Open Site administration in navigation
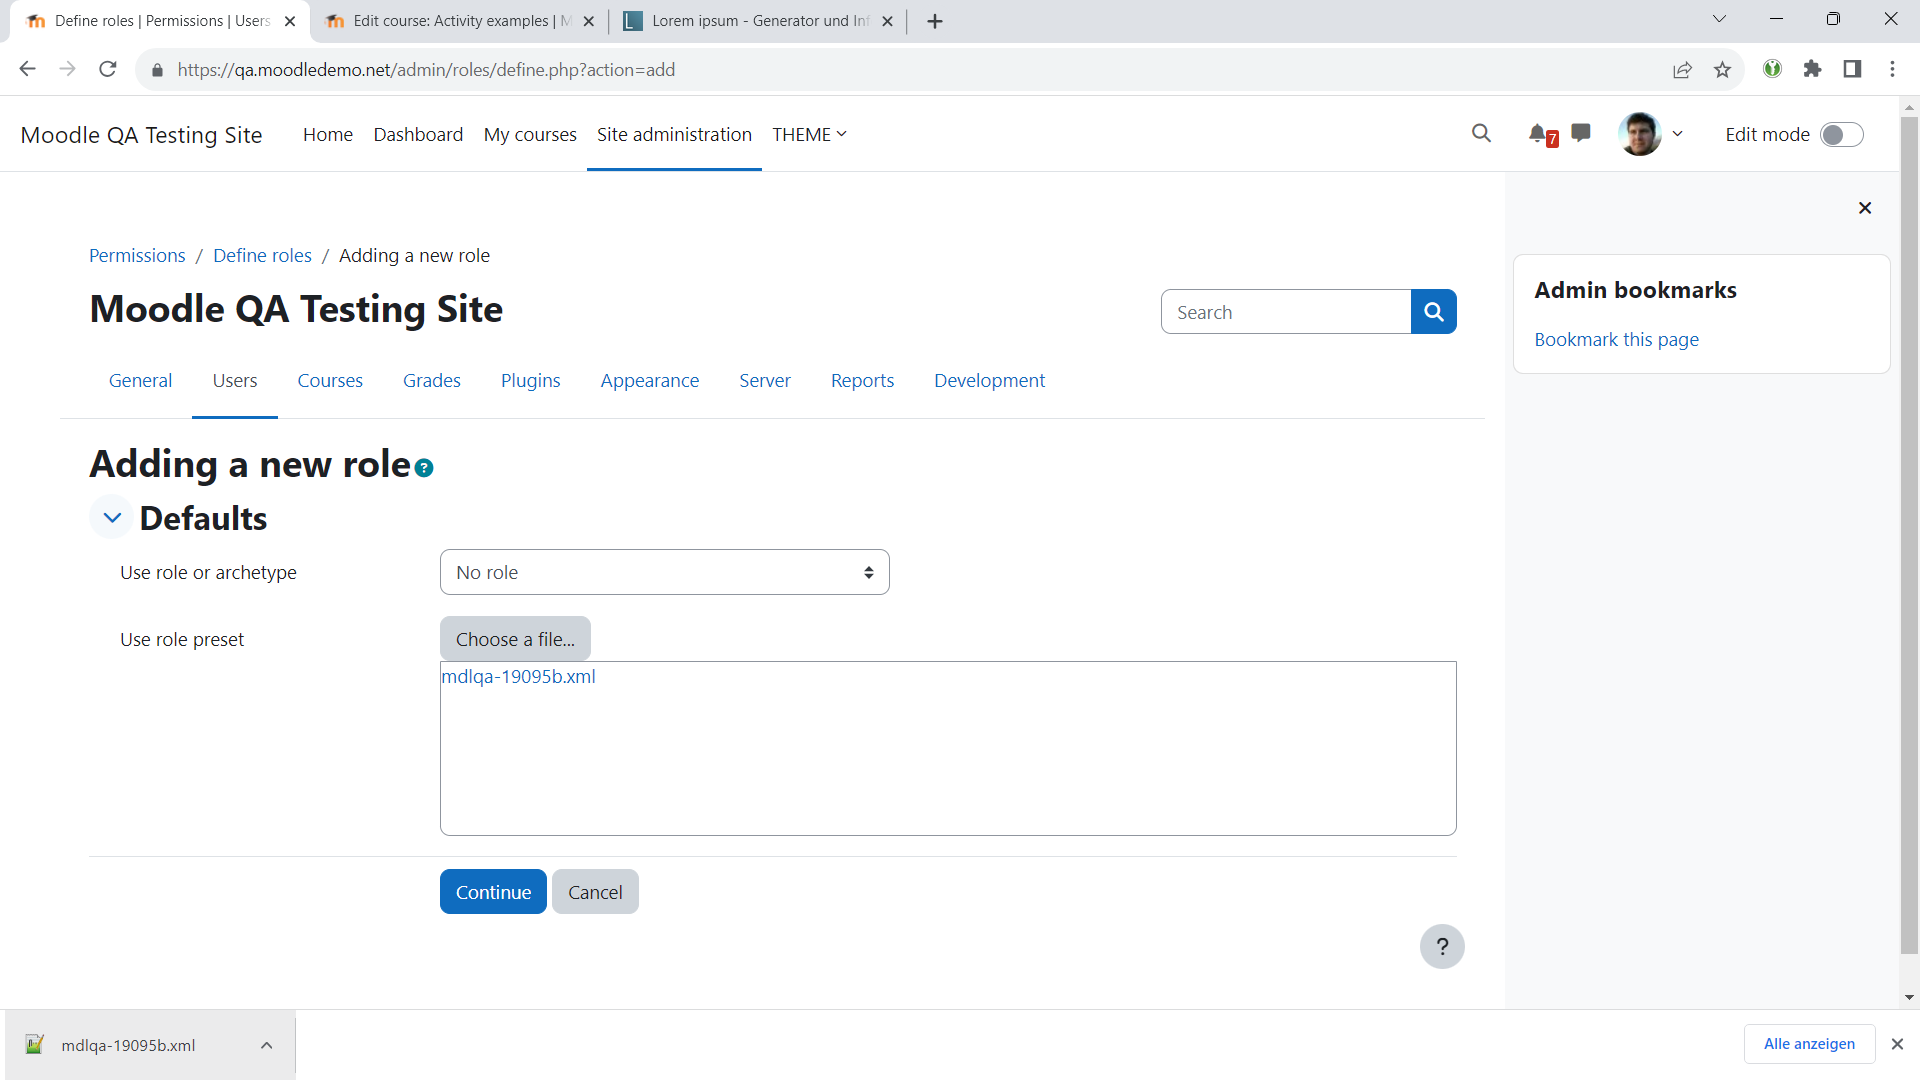The image size is (1920, 1080). (x=674, y=135)
